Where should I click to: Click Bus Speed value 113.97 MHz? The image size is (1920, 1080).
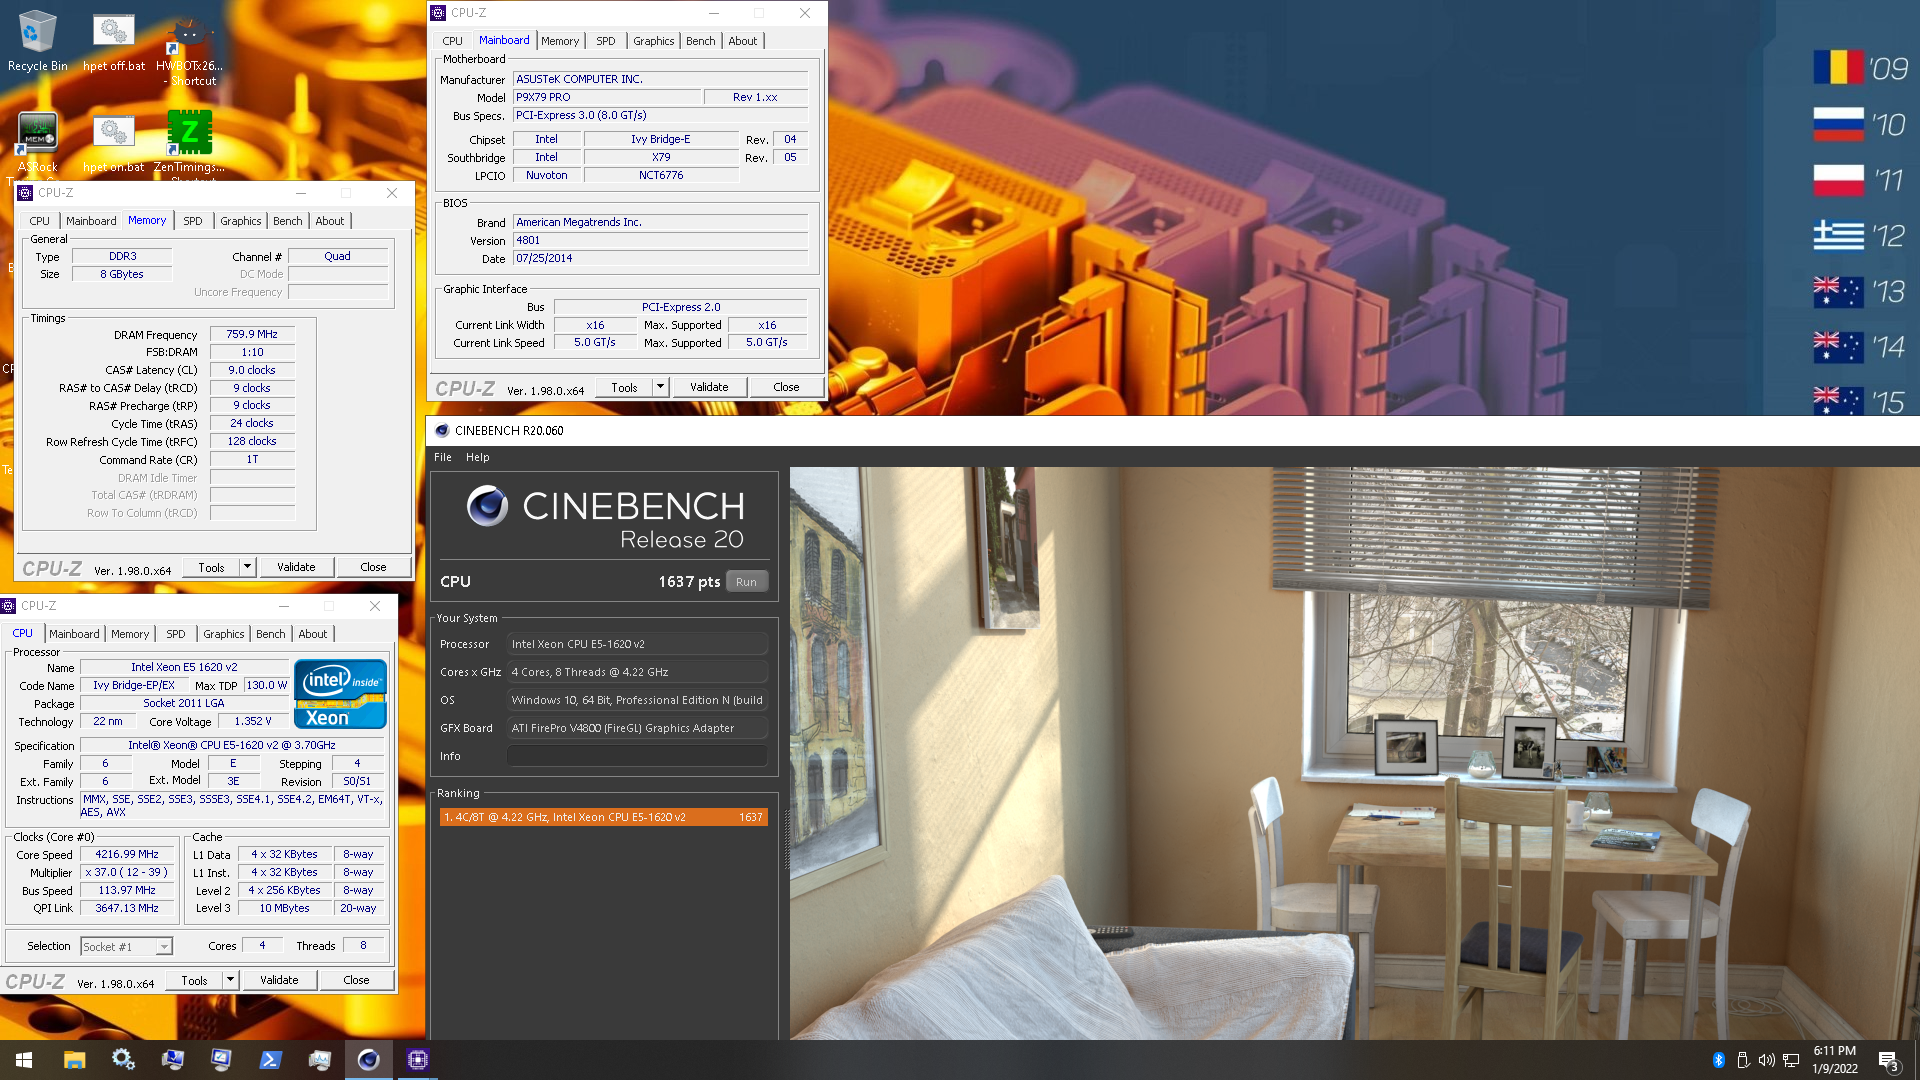pos(127,890)
